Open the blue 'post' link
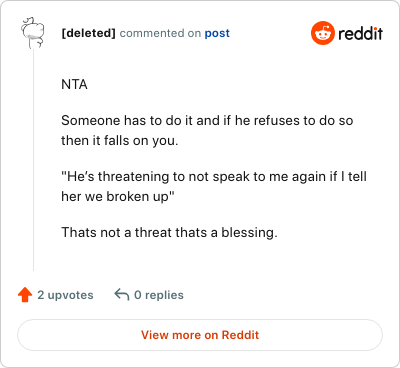 pos(217,33)
